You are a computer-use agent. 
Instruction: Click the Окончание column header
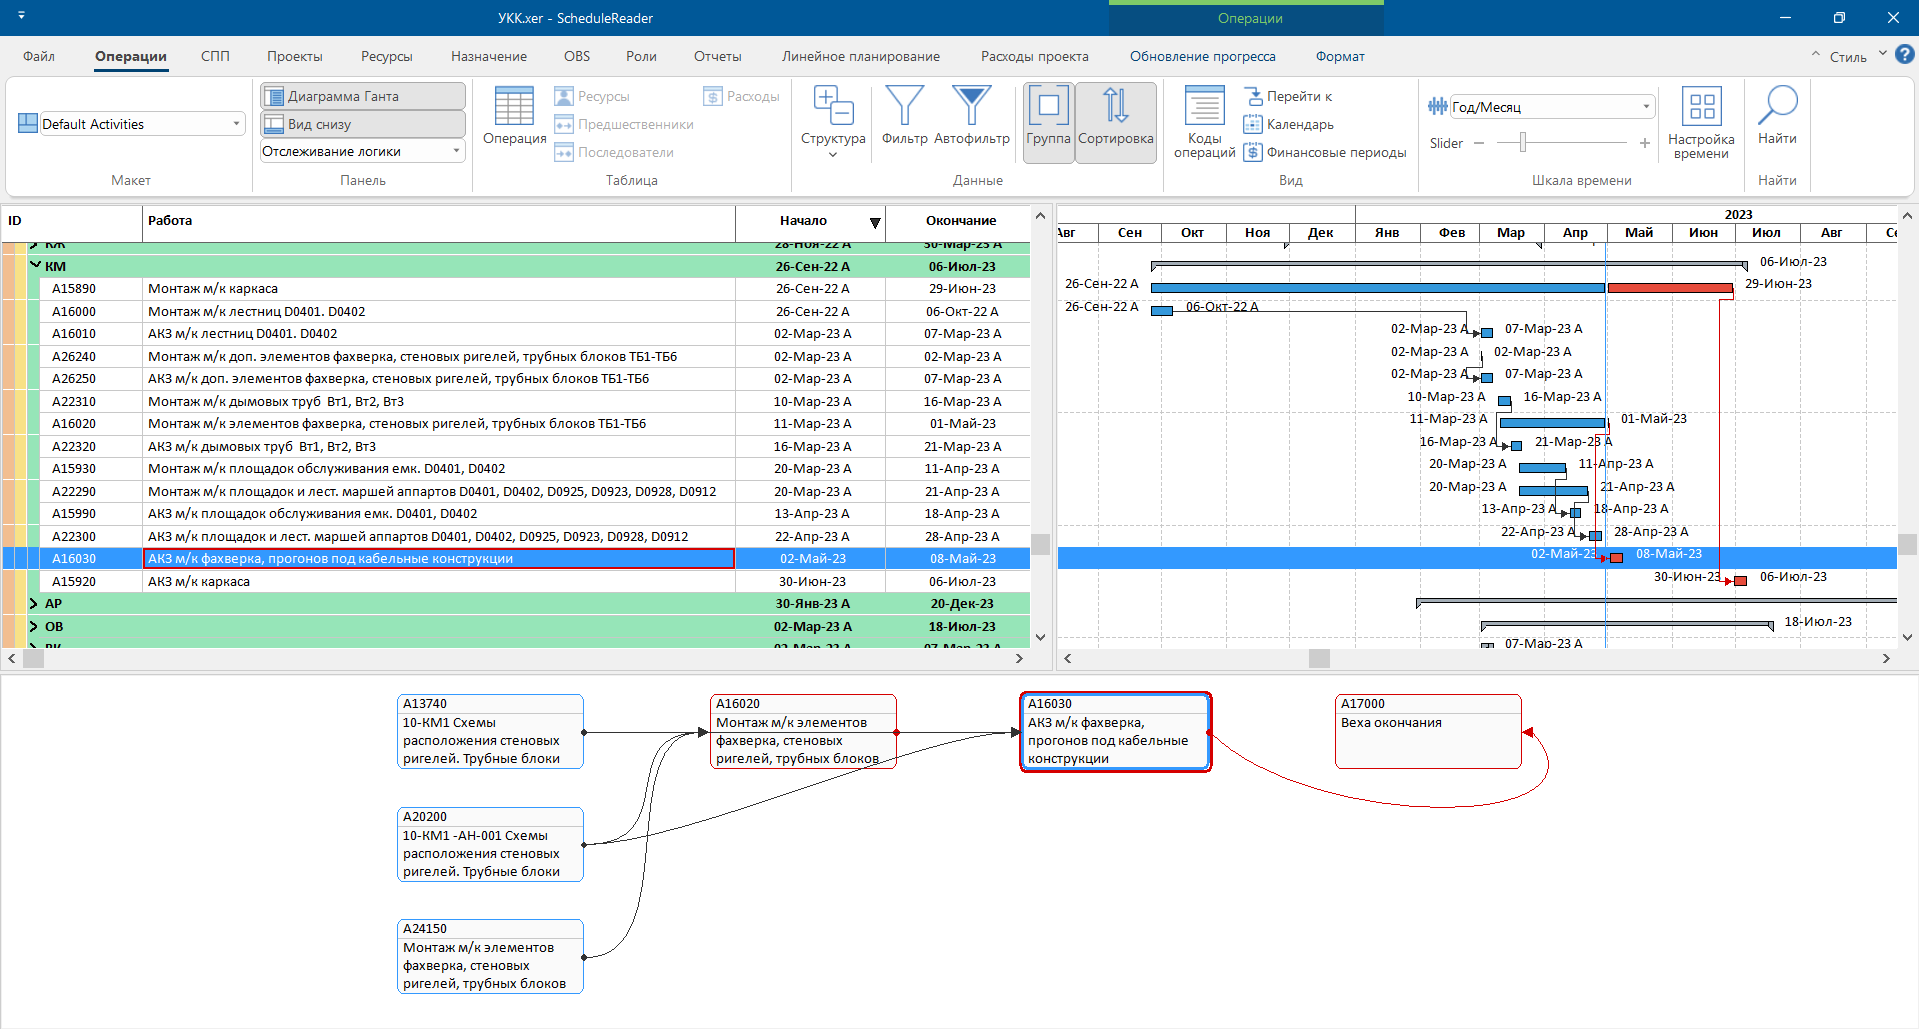[x=960, y=221]
